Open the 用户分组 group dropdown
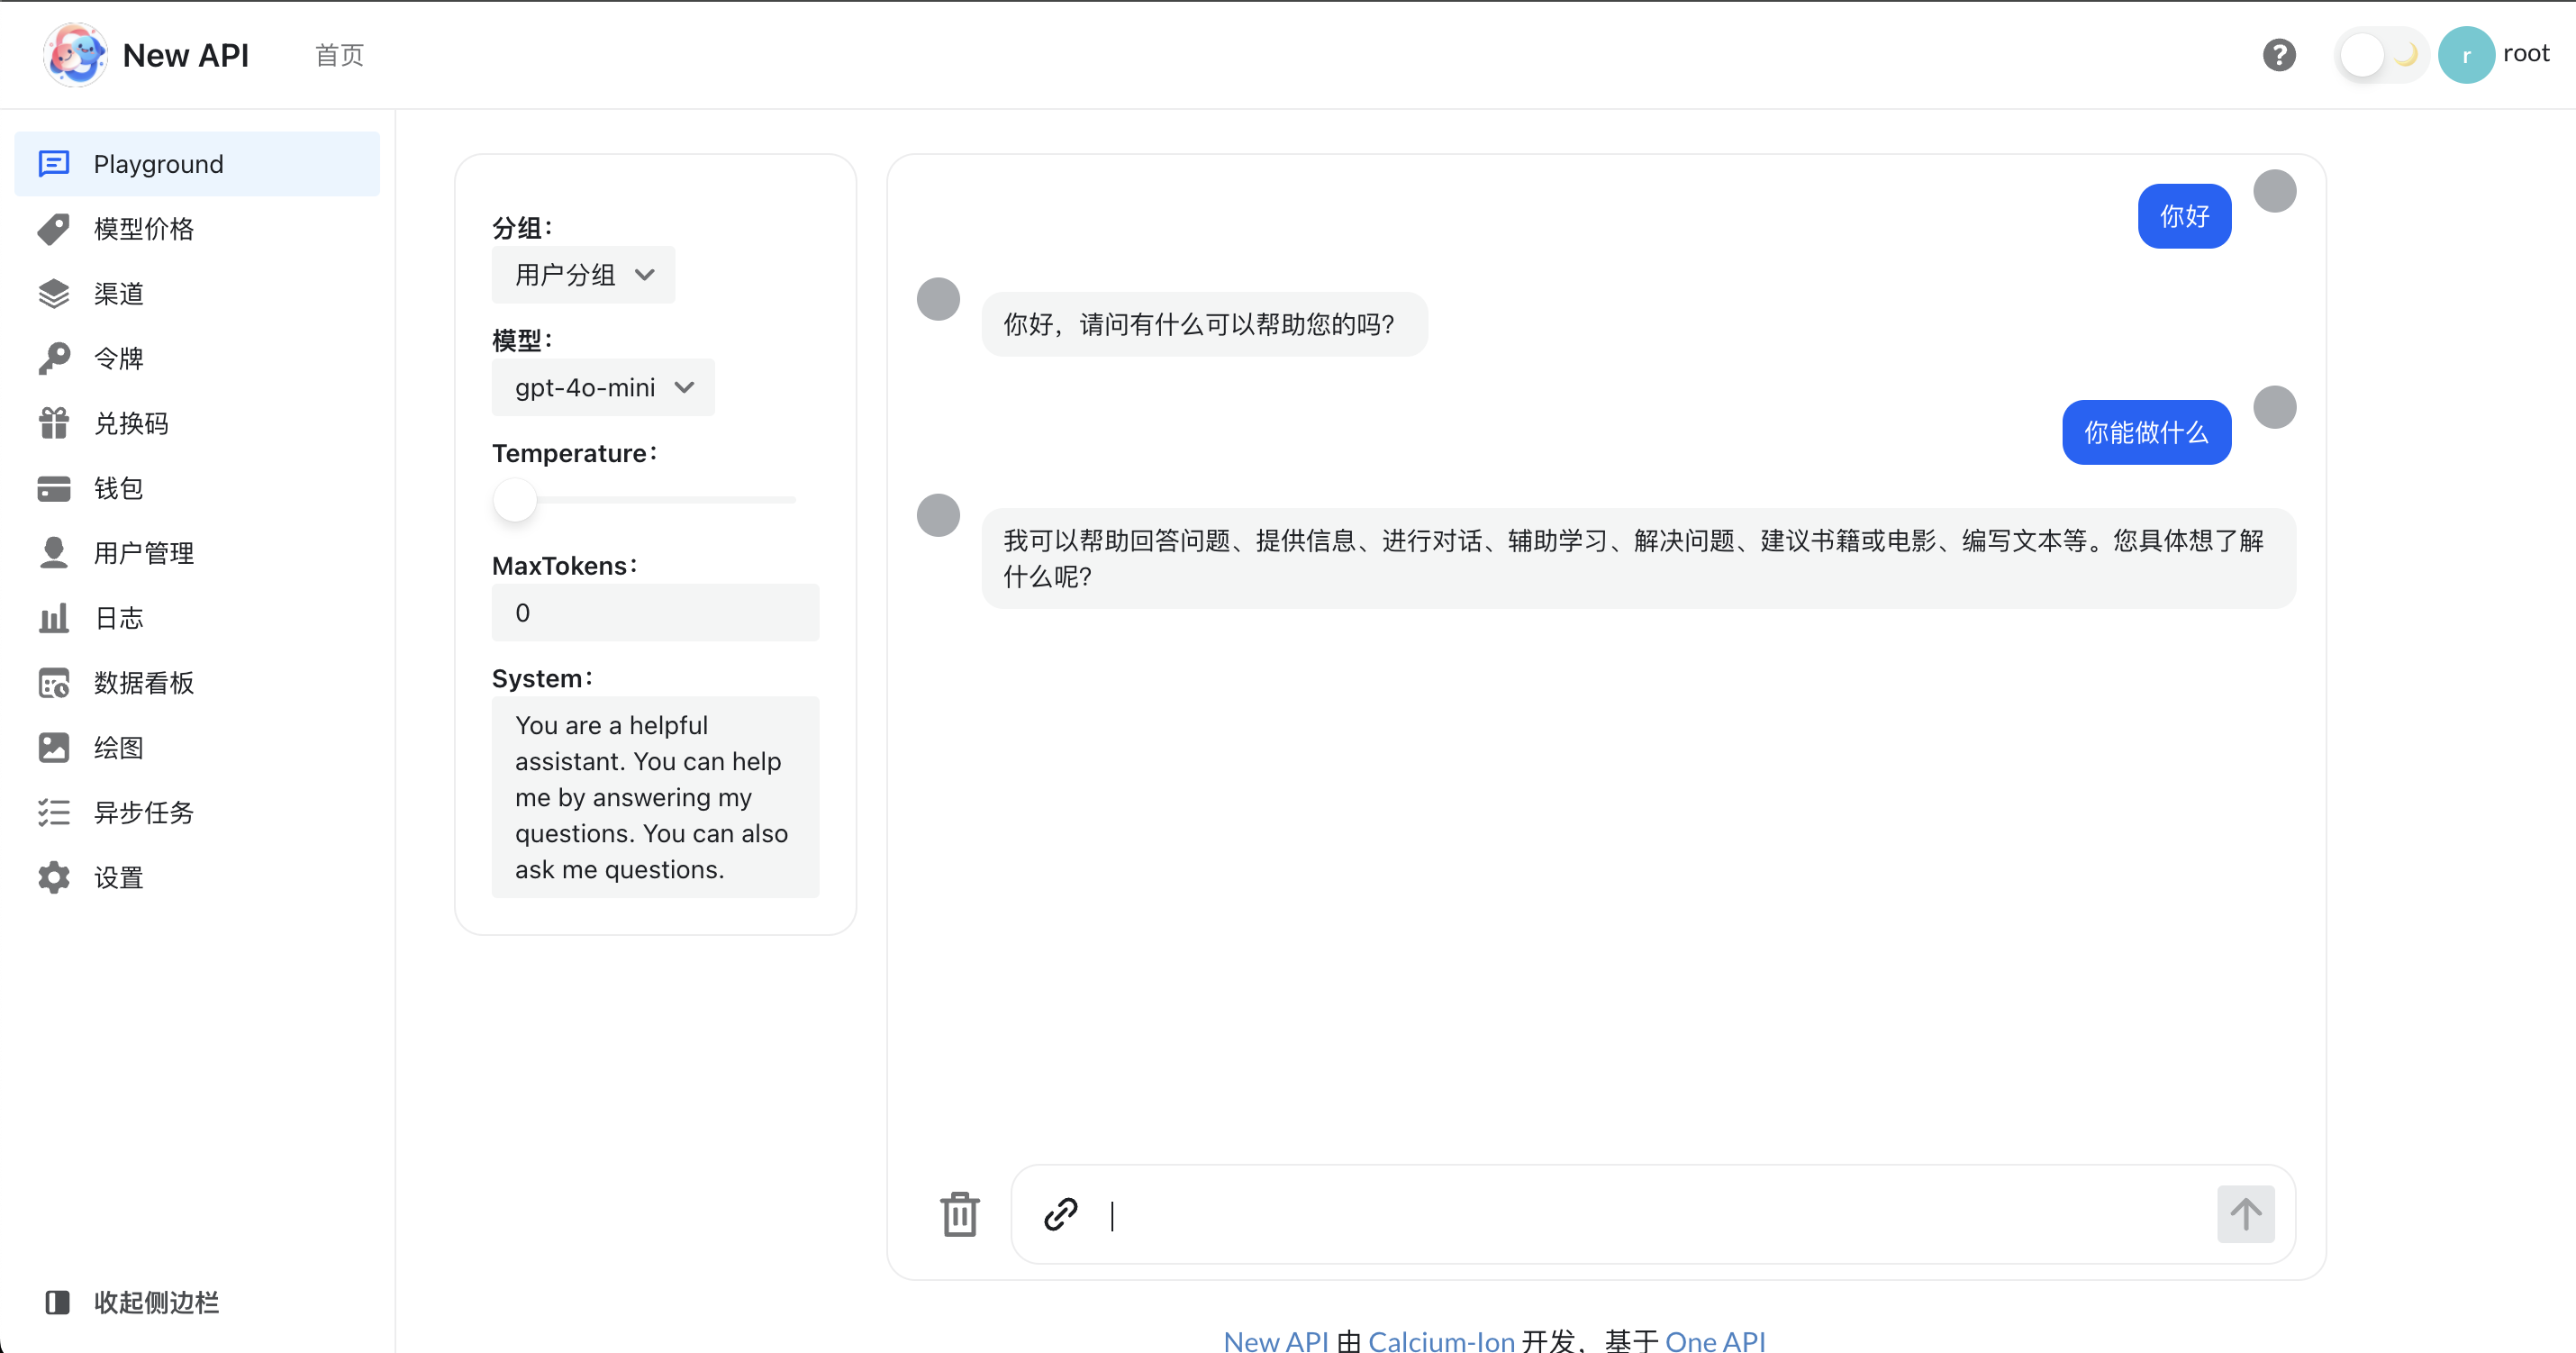Screen dimensions: 2576x1353 pyautogui.click(x=583, y=274)
